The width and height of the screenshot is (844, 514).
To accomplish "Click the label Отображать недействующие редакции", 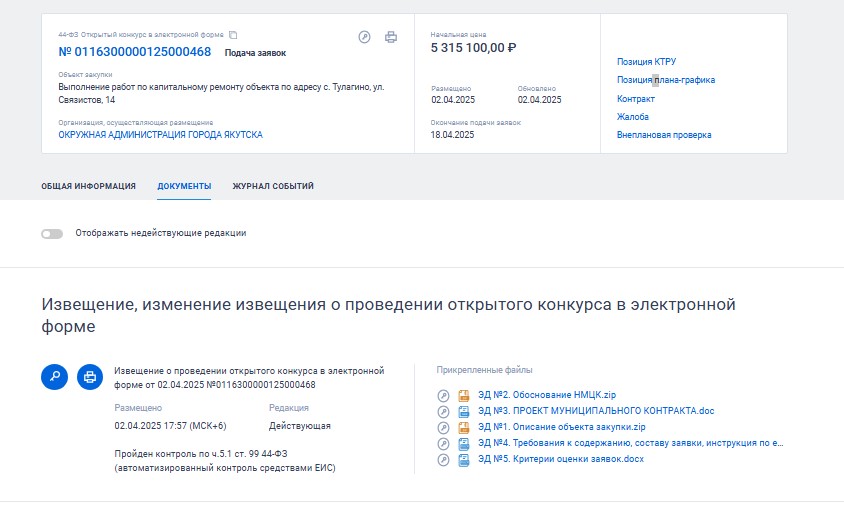I will [x=160, y=233].
